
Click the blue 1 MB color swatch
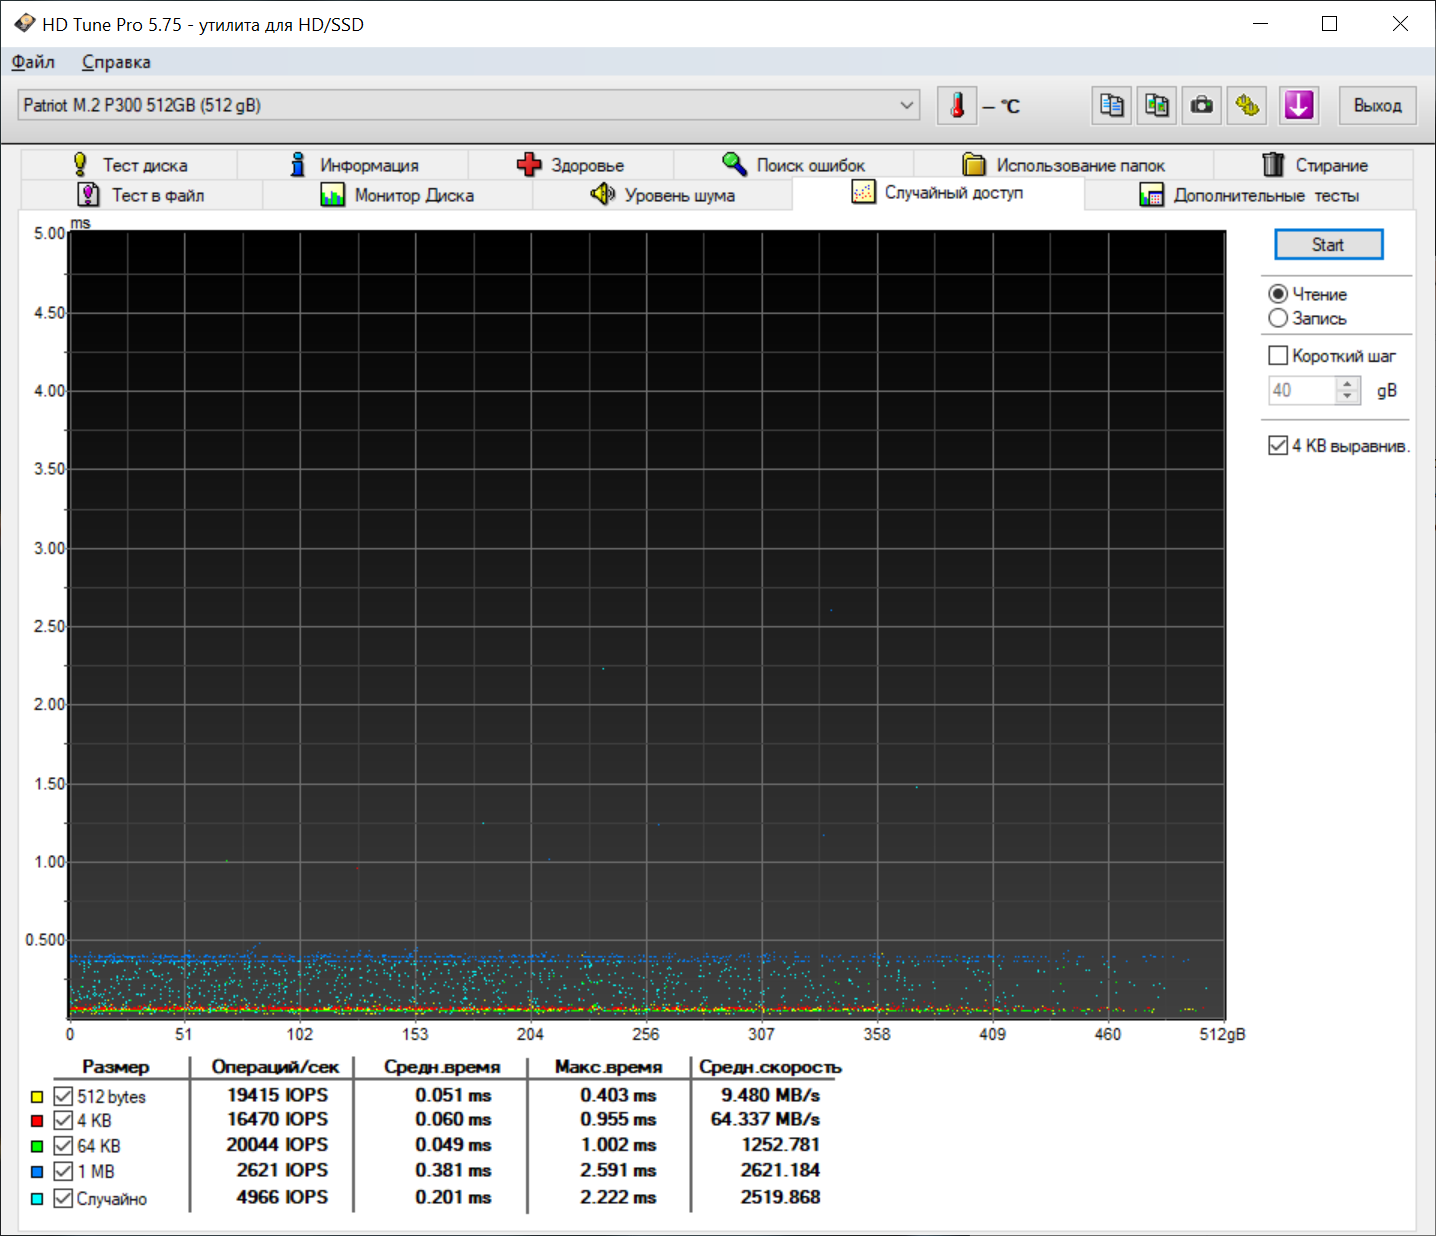(37, 1172)
